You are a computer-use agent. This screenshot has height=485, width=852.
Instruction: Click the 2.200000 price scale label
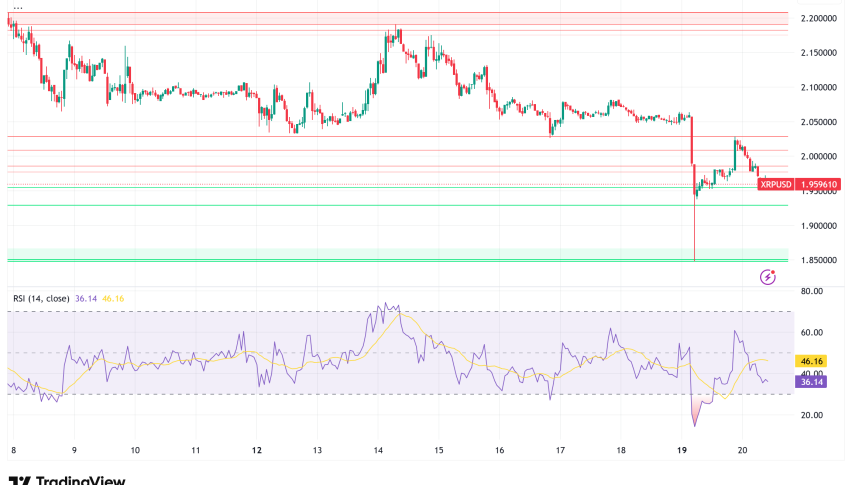[820, 19]
